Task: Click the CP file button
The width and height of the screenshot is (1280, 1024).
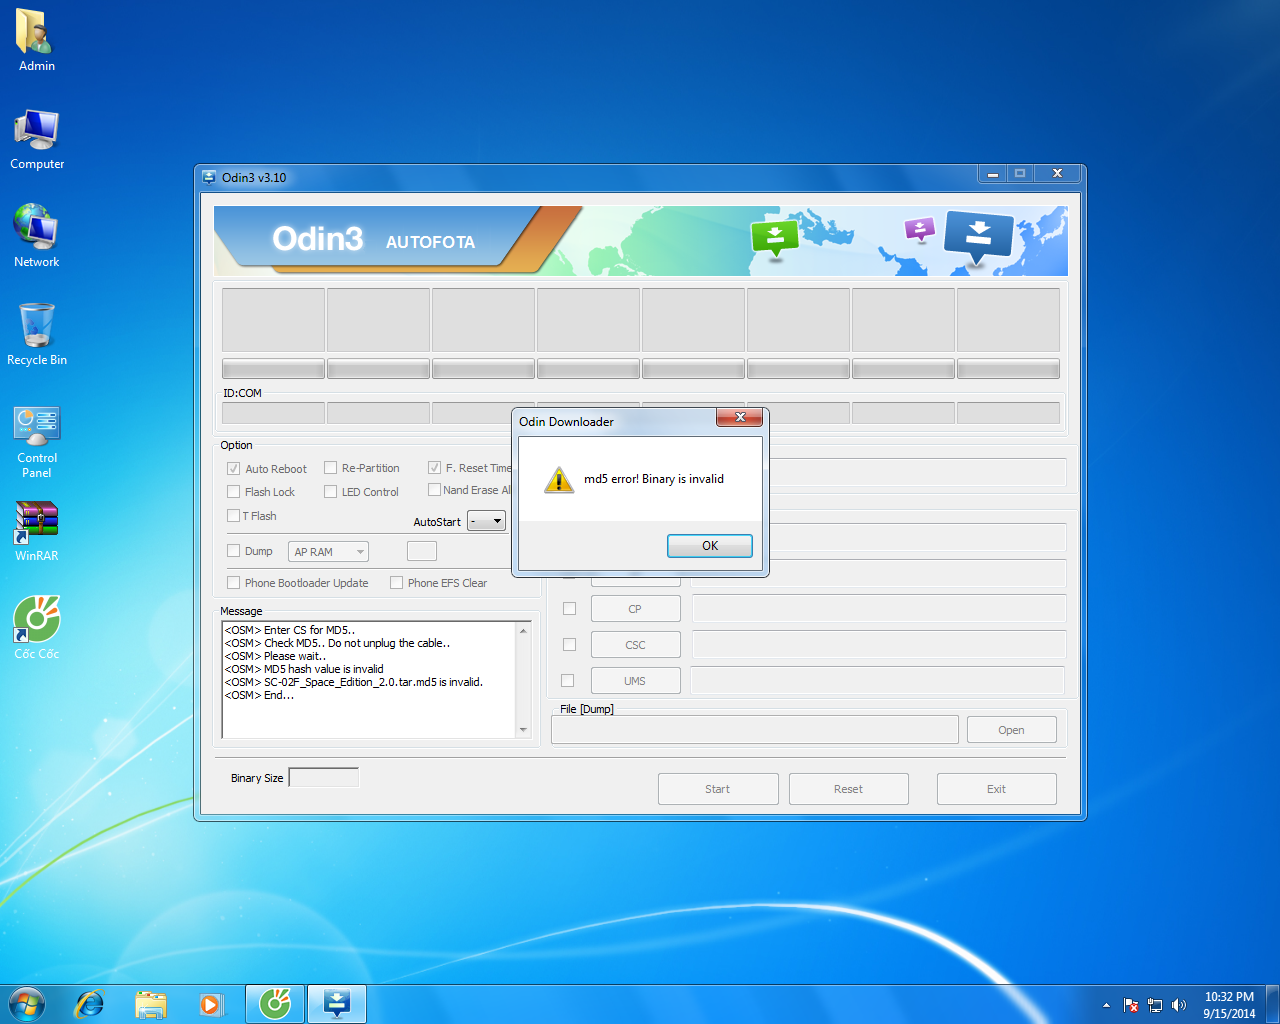Action: coord(635,608)
